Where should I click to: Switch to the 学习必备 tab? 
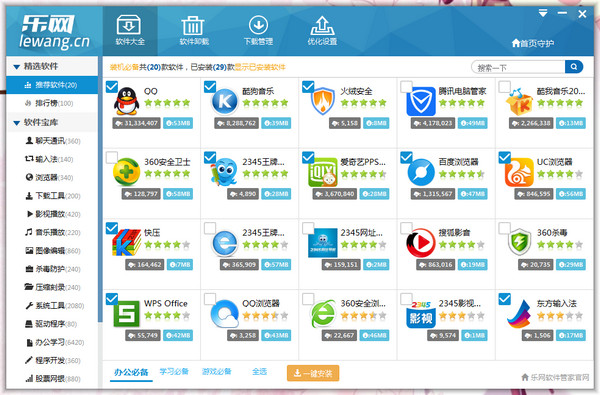point(174,372)
